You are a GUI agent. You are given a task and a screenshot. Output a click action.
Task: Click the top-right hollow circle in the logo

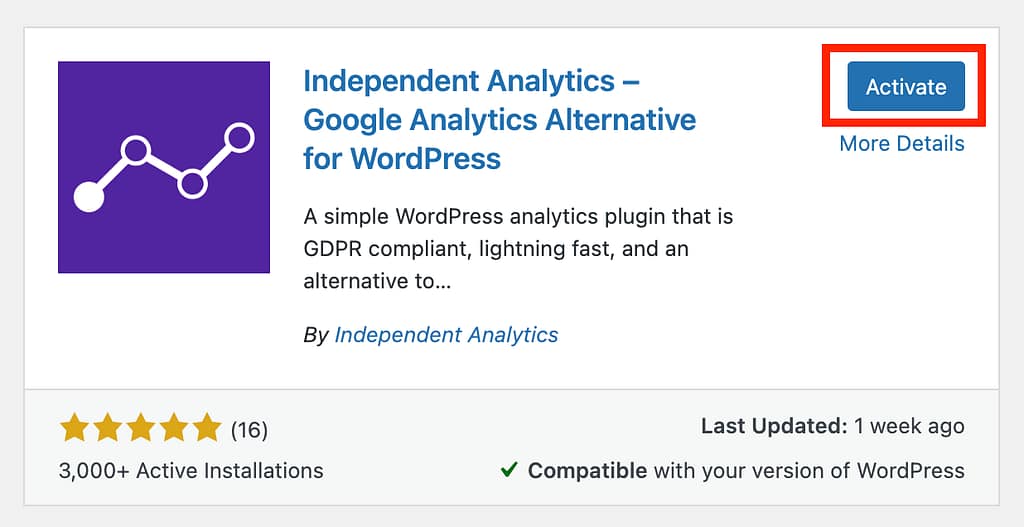(239, 136)
